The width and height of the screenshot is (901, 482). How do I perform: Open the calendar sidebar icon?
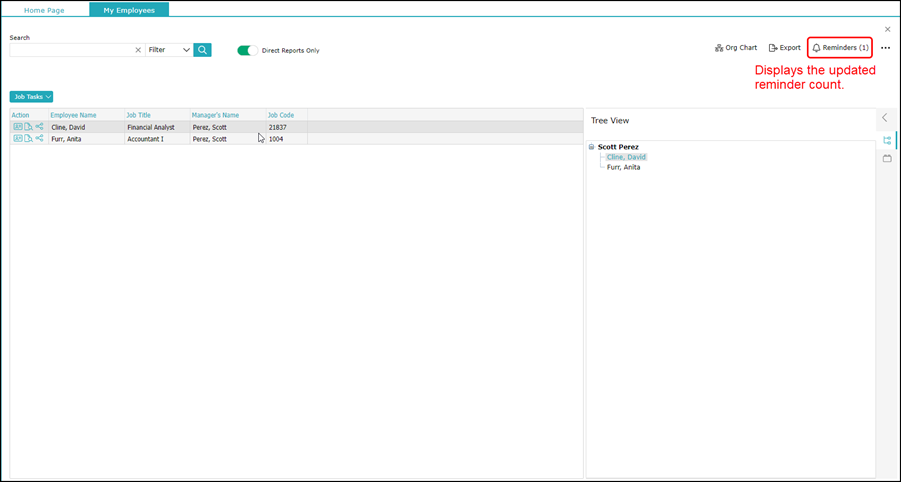click(x=887, y=158)
